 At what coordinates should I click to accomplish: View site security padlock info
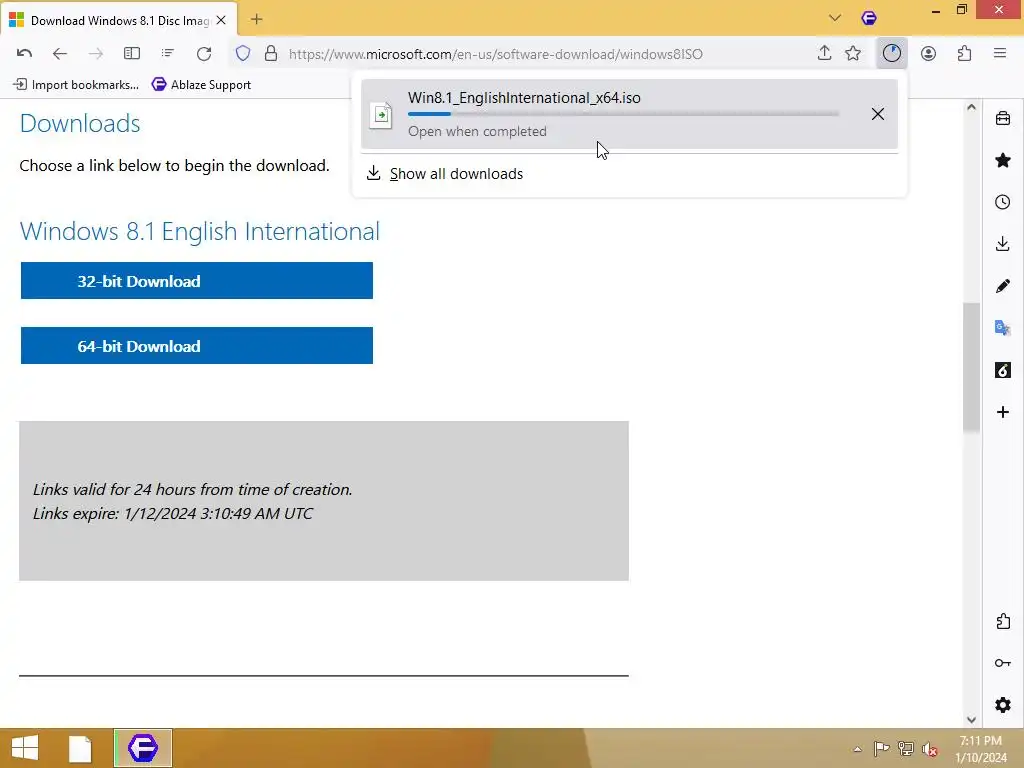pos(271,54)
